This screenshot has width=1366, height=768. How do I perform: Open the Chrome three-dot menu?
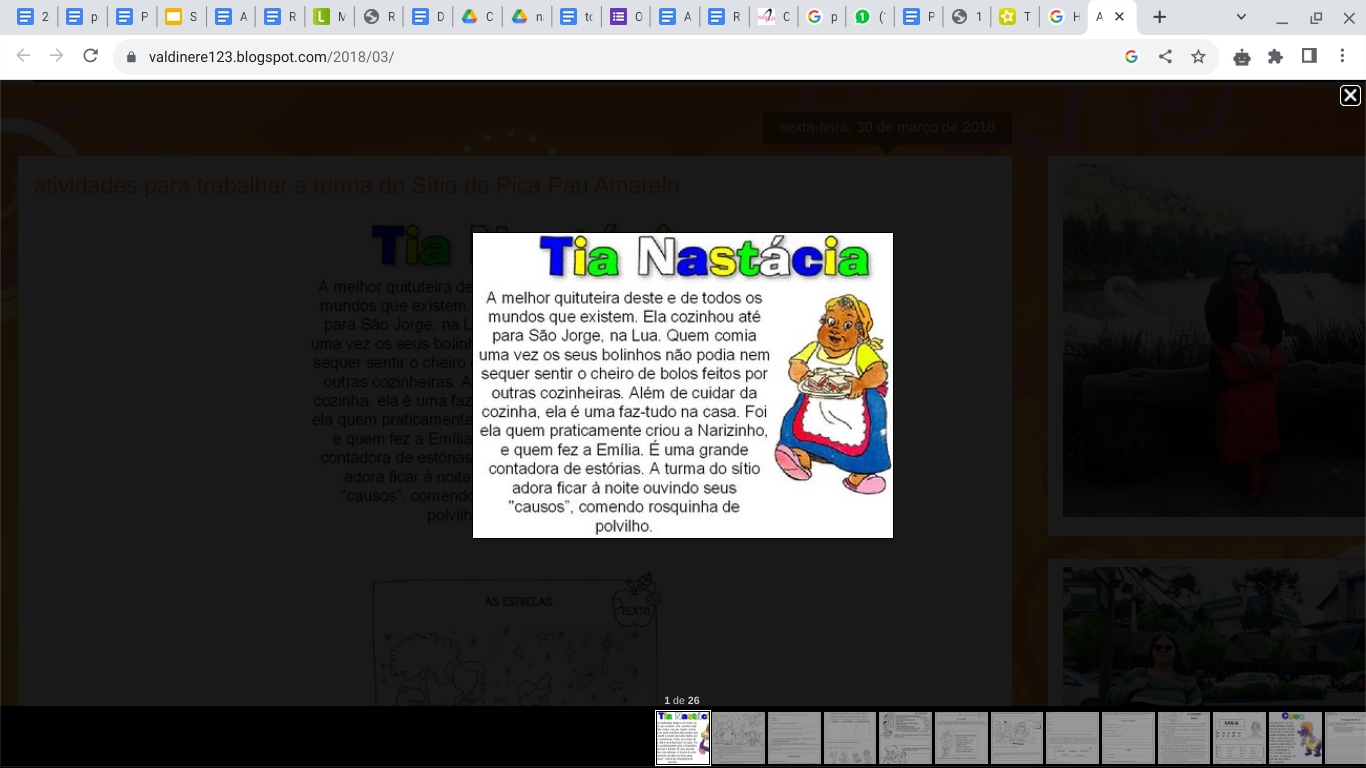pyautogui.click(x=1343, y=57)
